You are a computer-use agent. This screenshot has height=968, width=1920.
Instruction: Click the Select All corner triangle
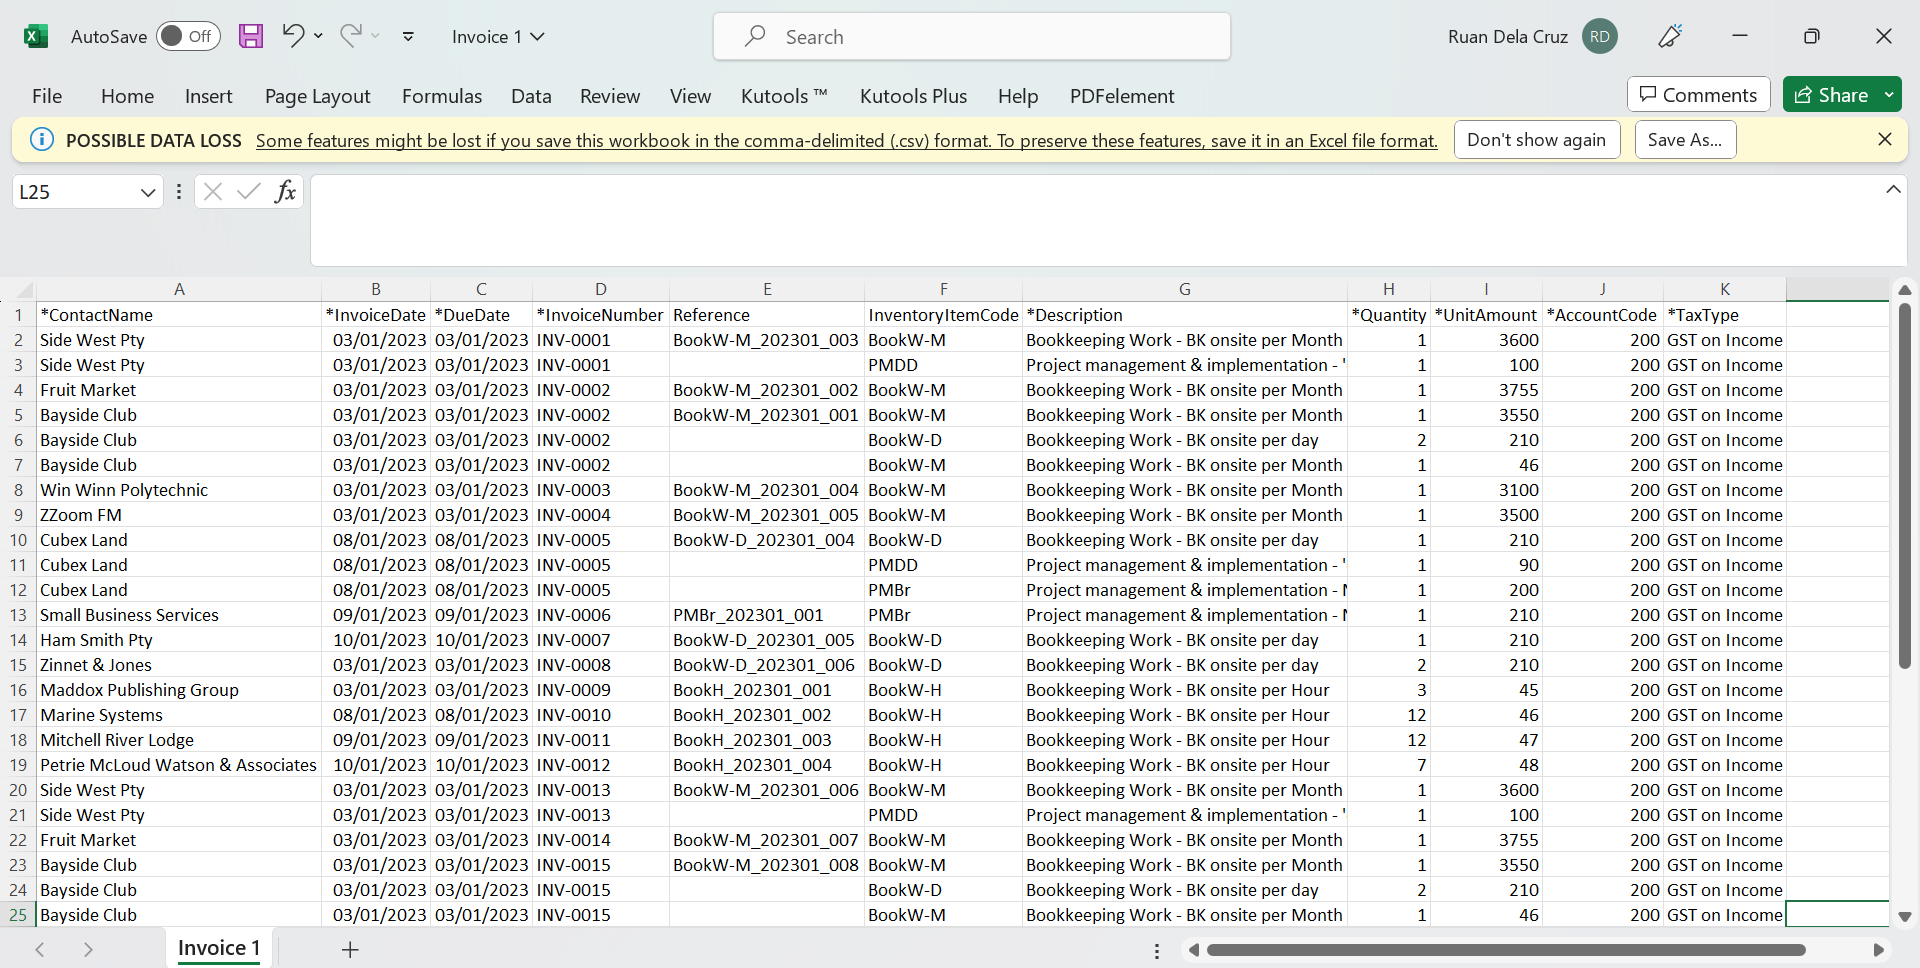tap(24, 290)
